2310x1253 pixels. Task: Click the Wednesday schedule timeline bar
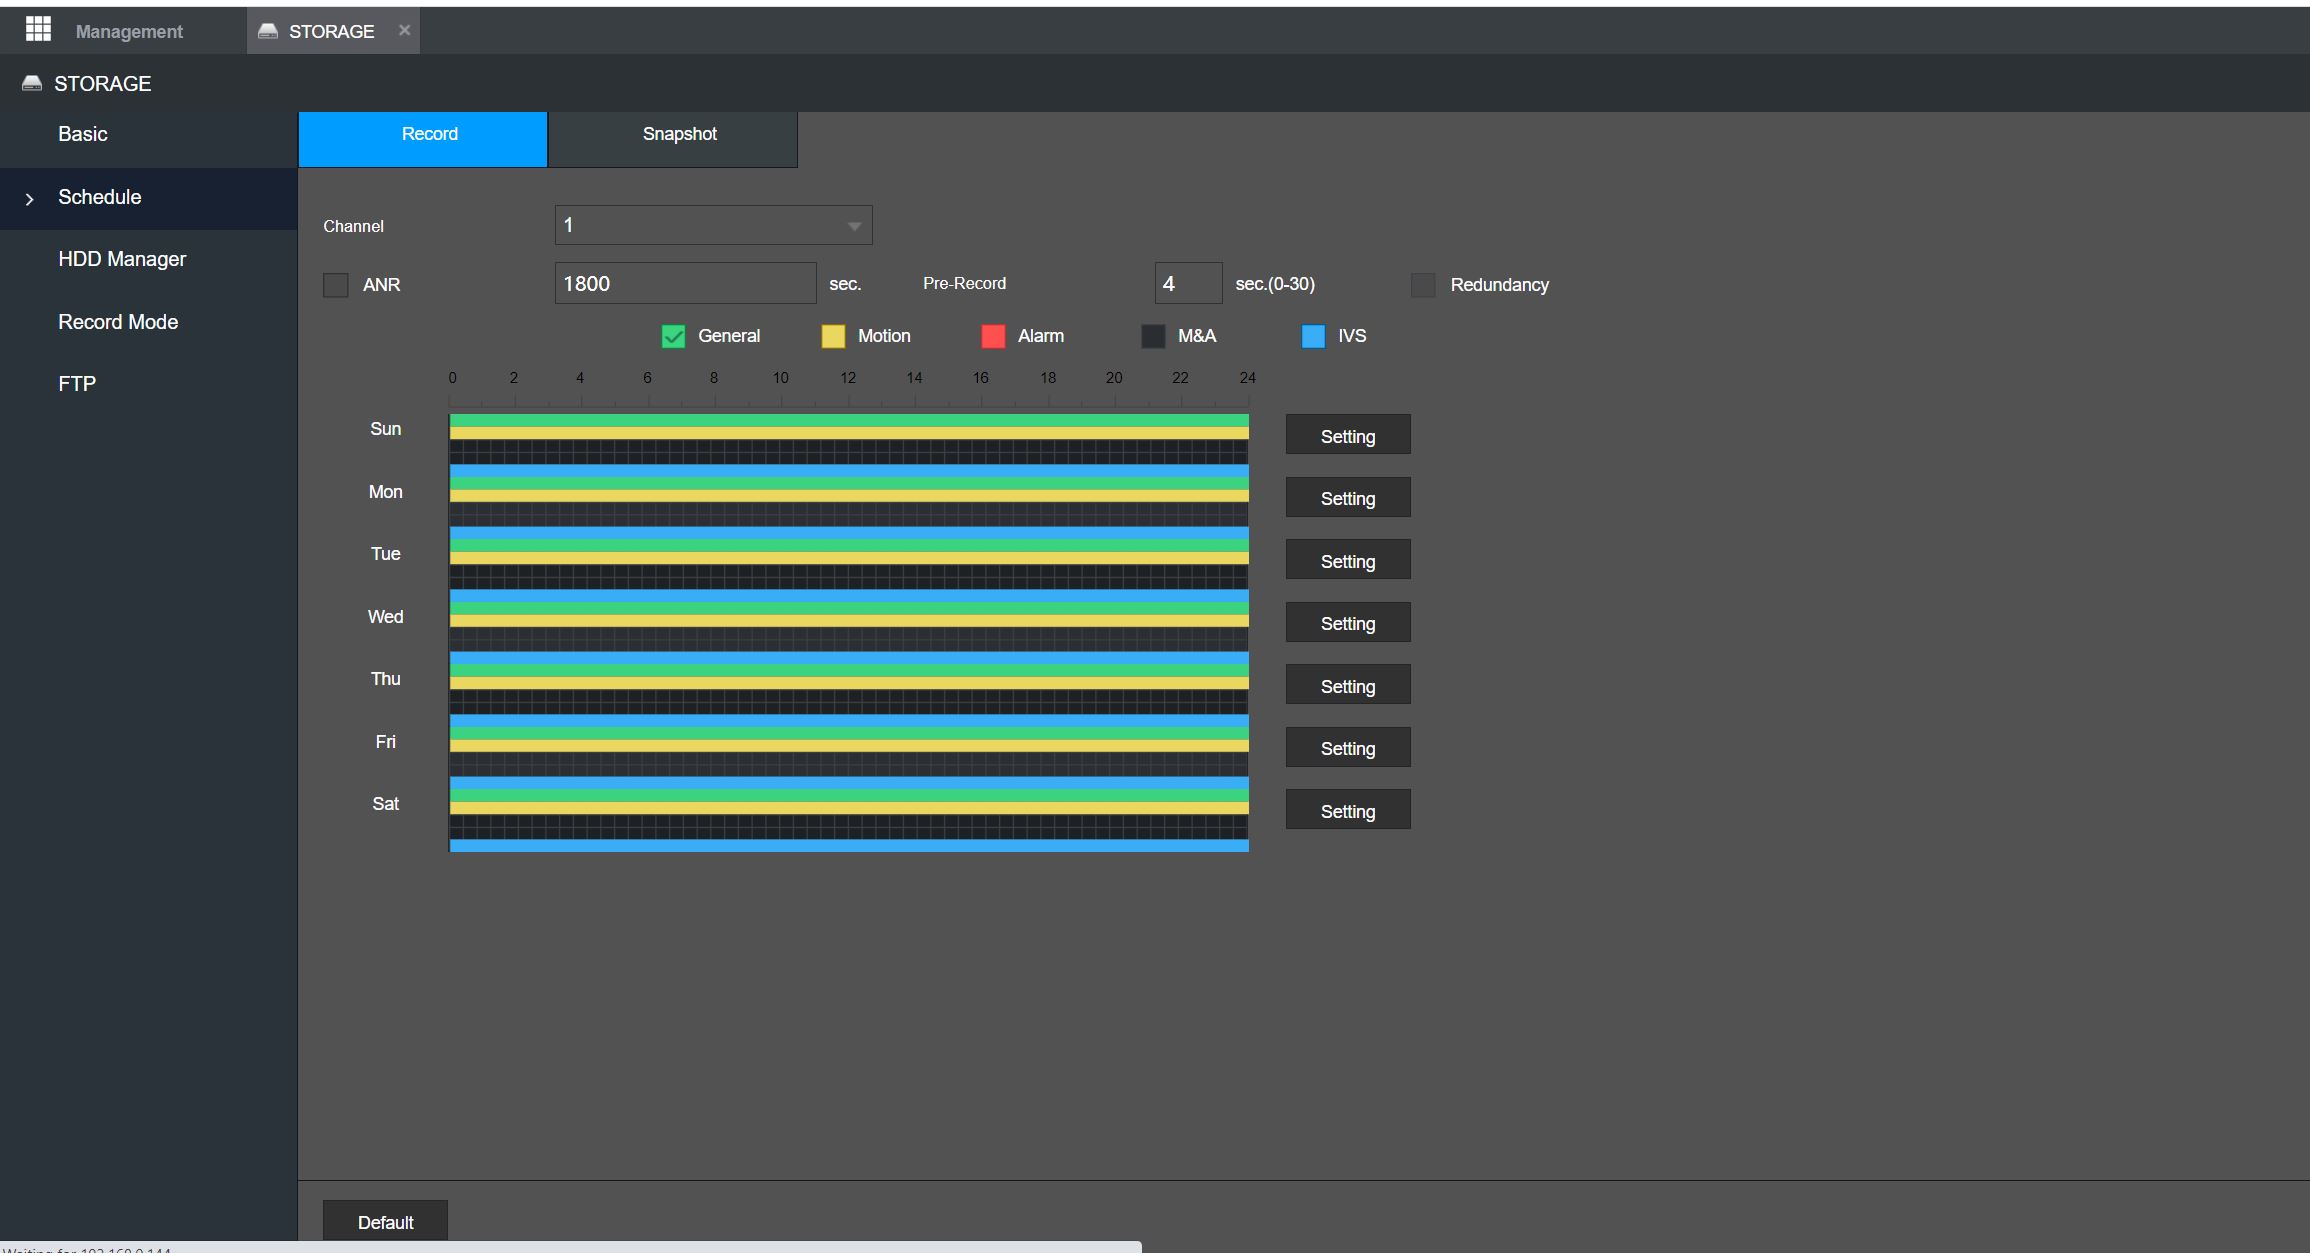[849, 620]
